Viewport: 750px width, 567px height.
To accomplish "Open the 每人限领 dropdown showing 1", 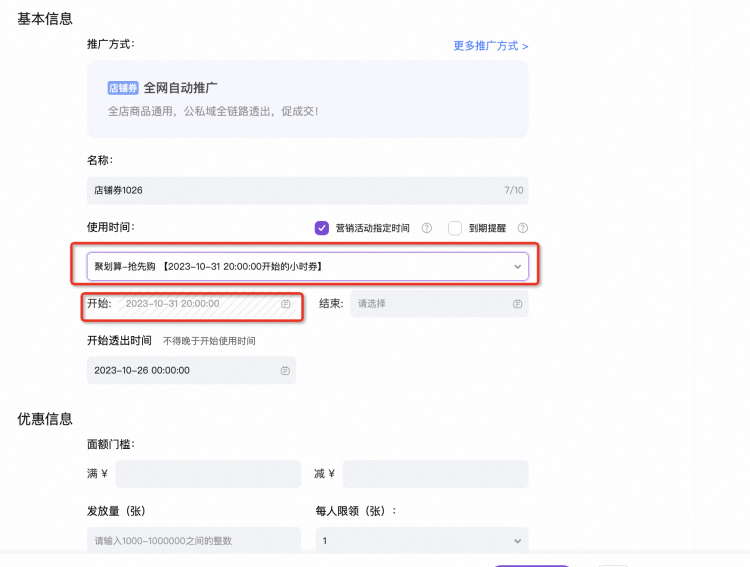I will tap(422, 540).
